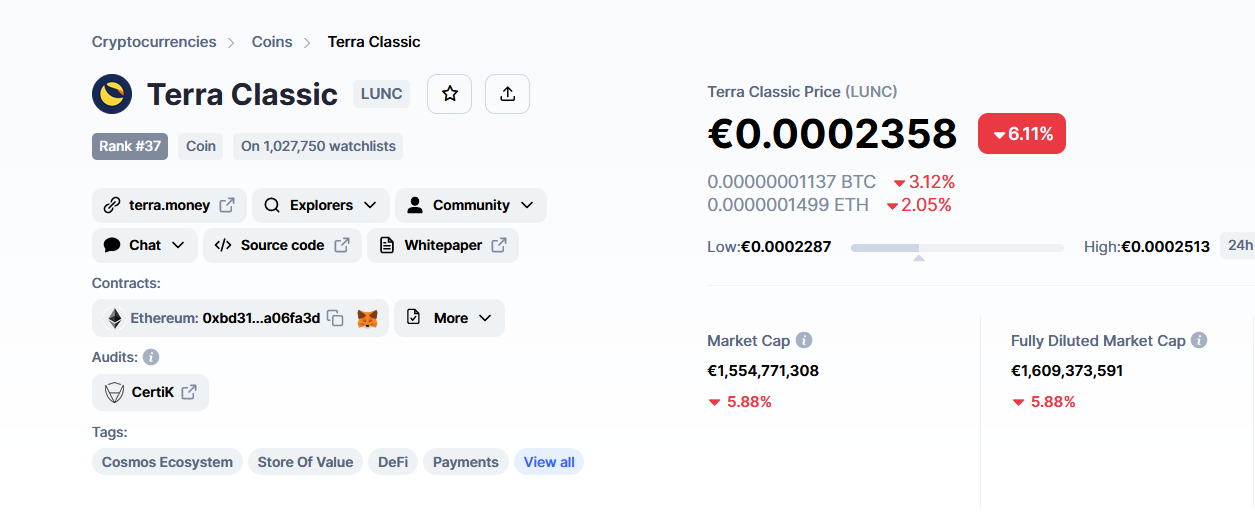
Task: Open the 24h time range selector
Action: [x=1238, y=245]
